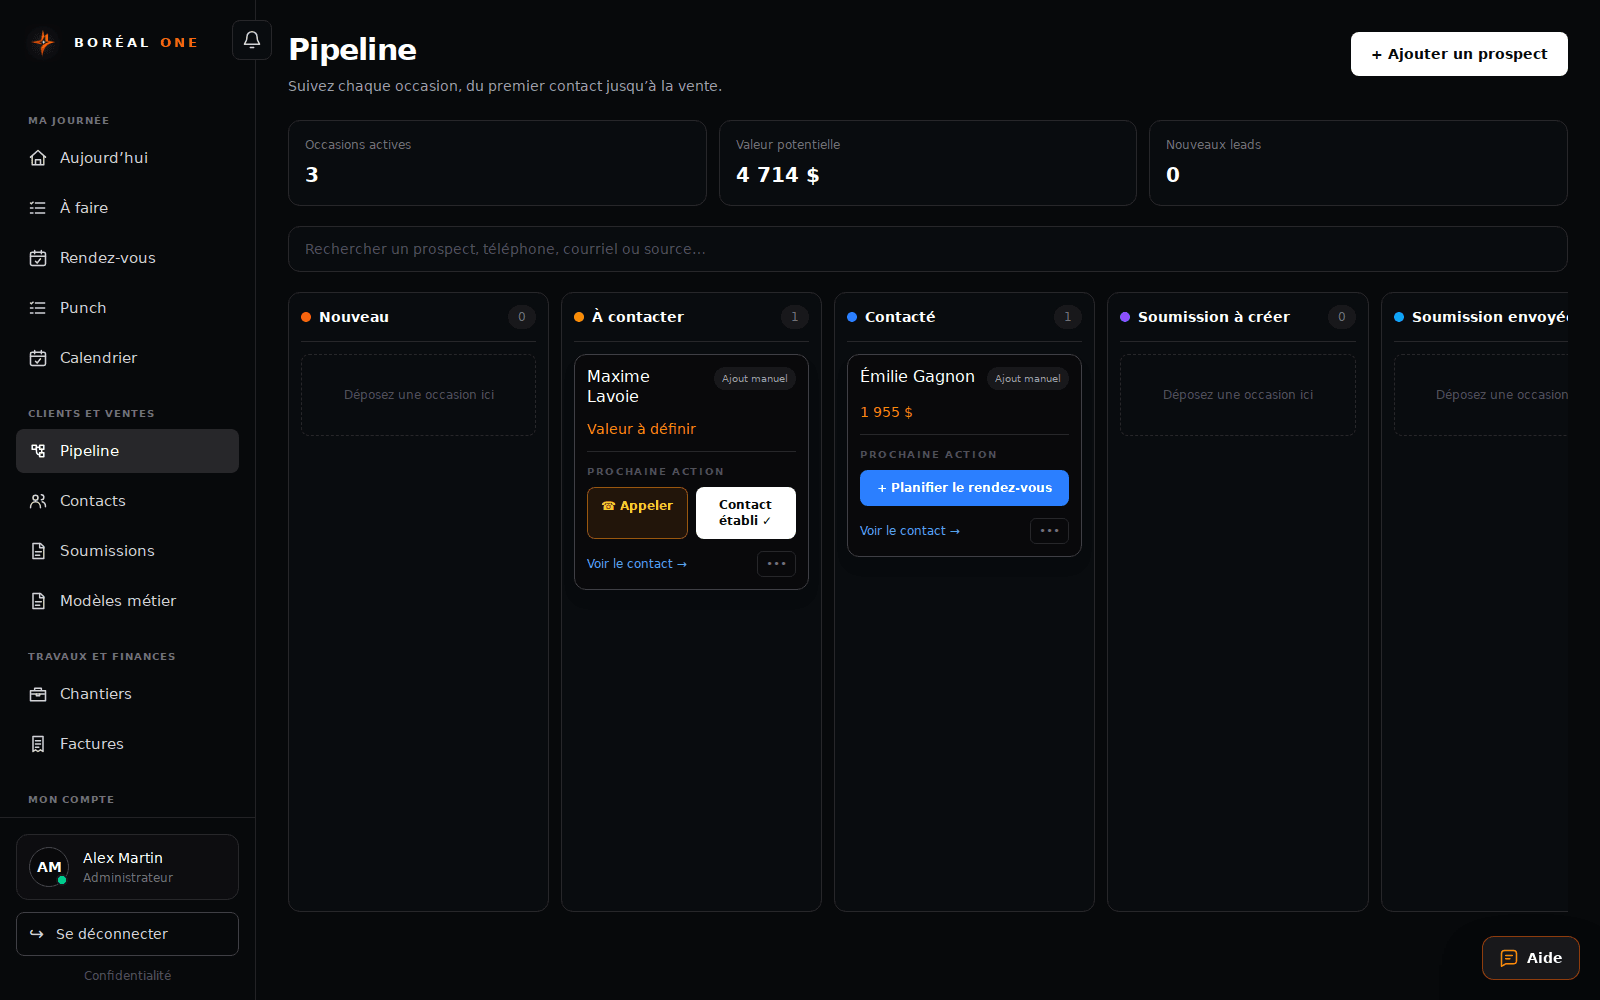Screen dimensions: 1600x1000
Task: Click the Chantiers briefcase icon
Action: 38,694
